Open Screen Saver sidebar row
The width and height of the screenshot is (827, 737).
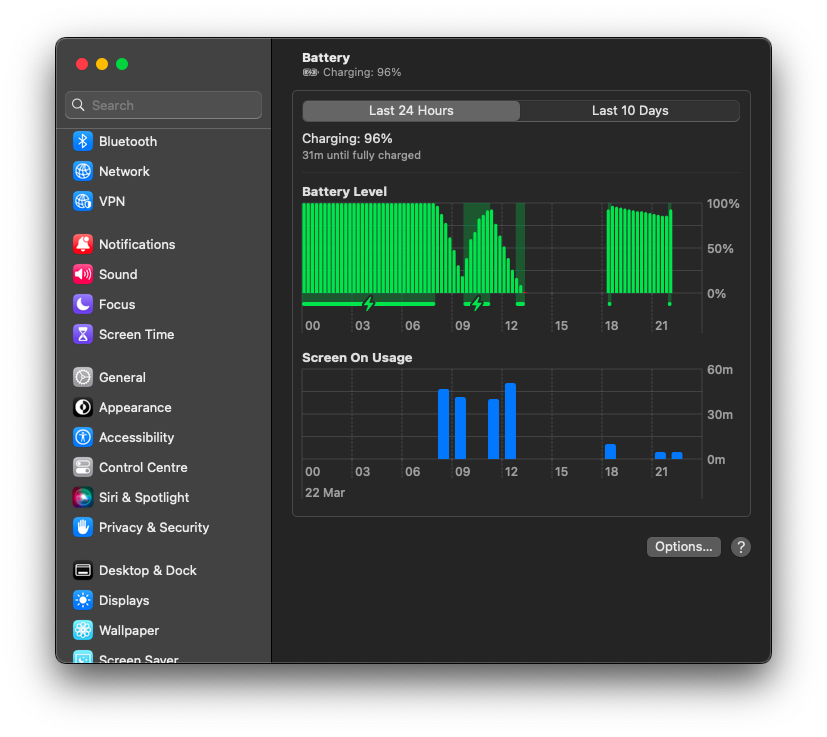[164, 658]
